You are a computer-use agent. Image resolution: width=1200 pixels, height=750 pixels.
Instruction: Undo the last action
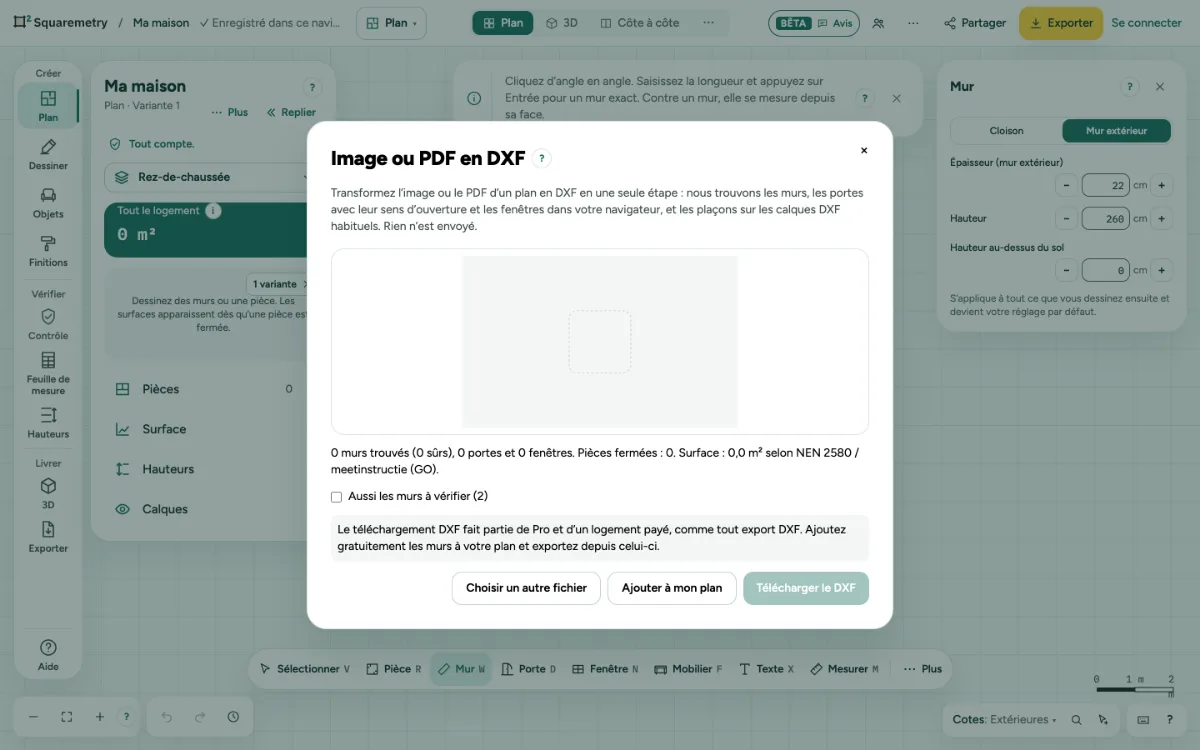(166, 717)
